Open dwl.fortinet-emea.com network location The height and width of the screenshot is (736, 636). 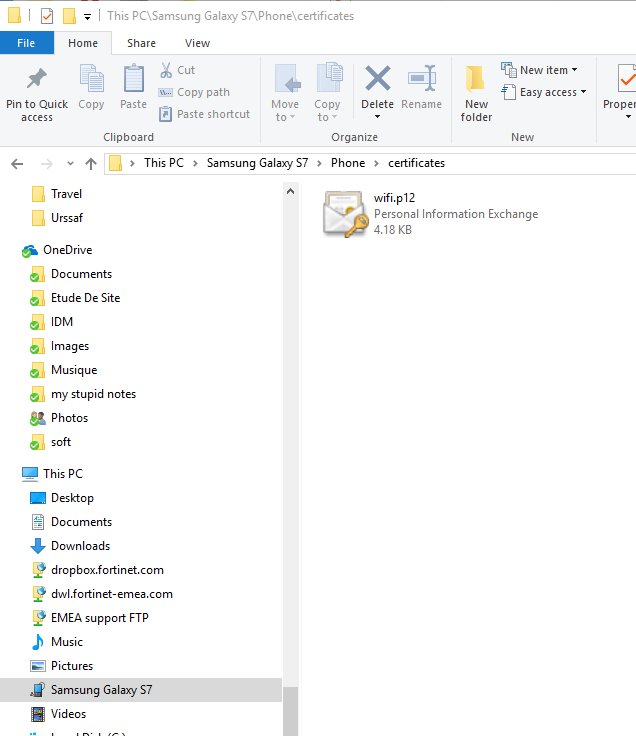112,594
